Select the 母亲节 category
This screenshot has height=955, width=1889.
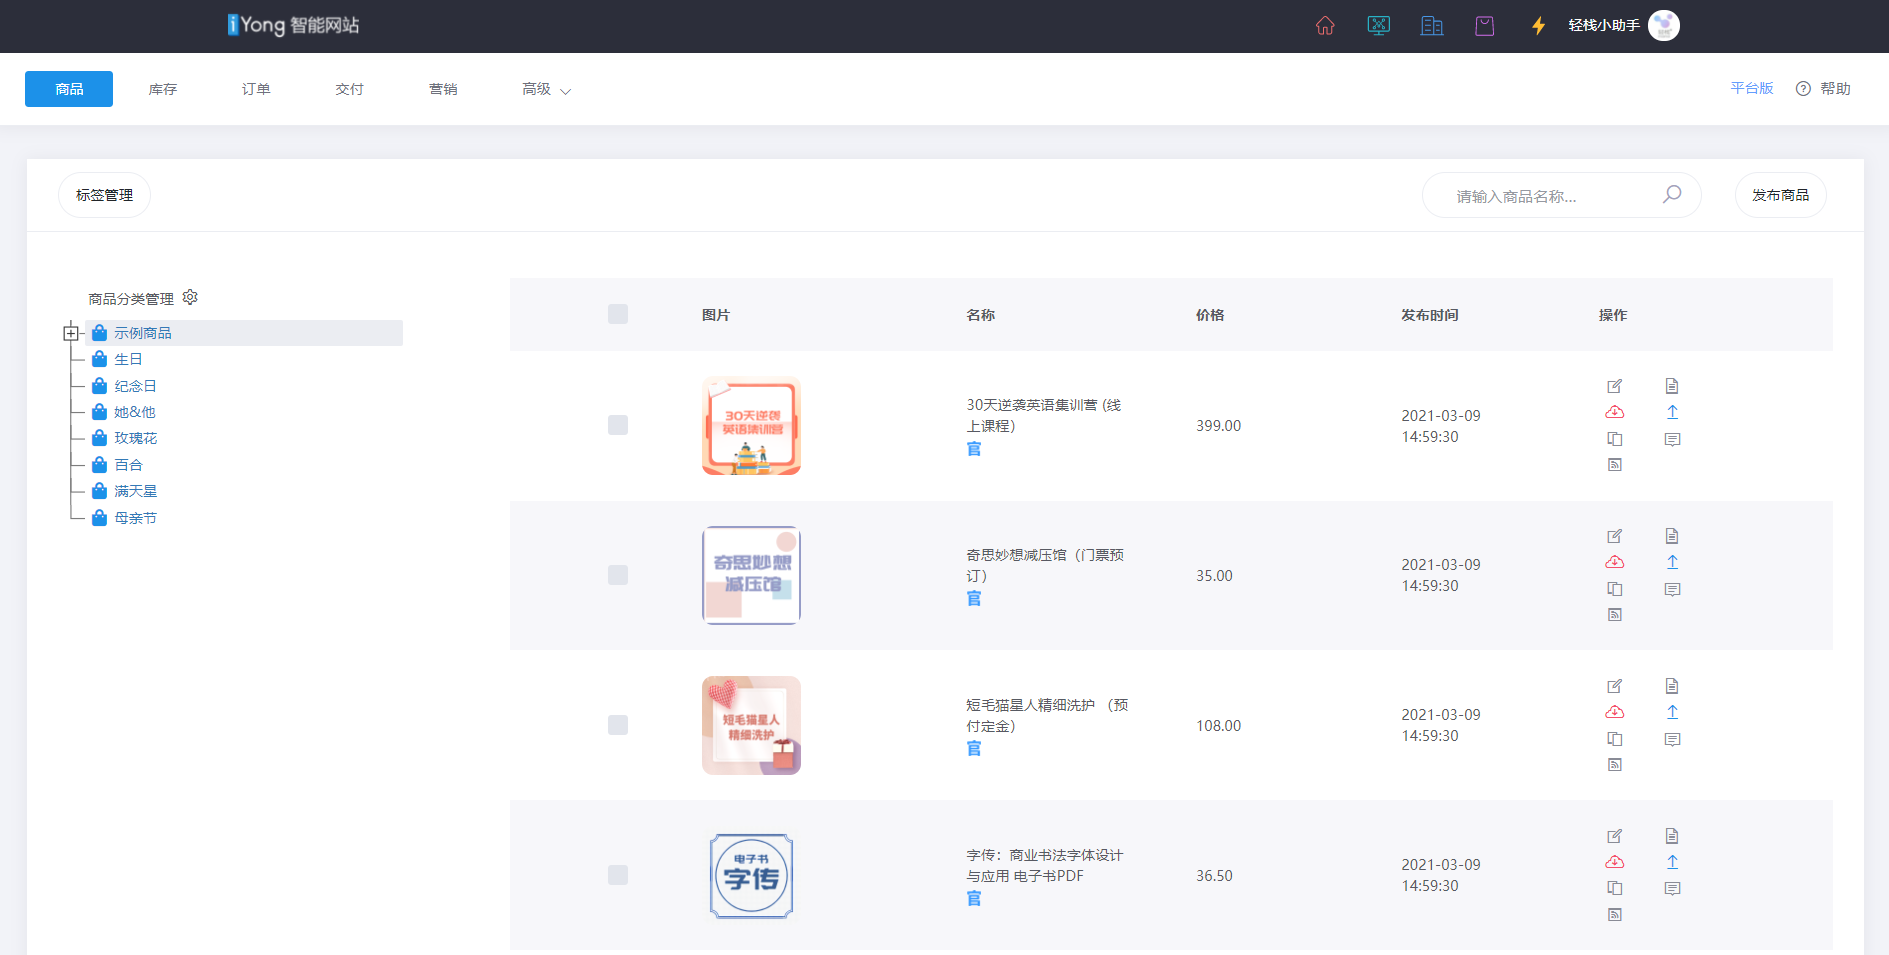pyautogui.click(x=135, y=518)
